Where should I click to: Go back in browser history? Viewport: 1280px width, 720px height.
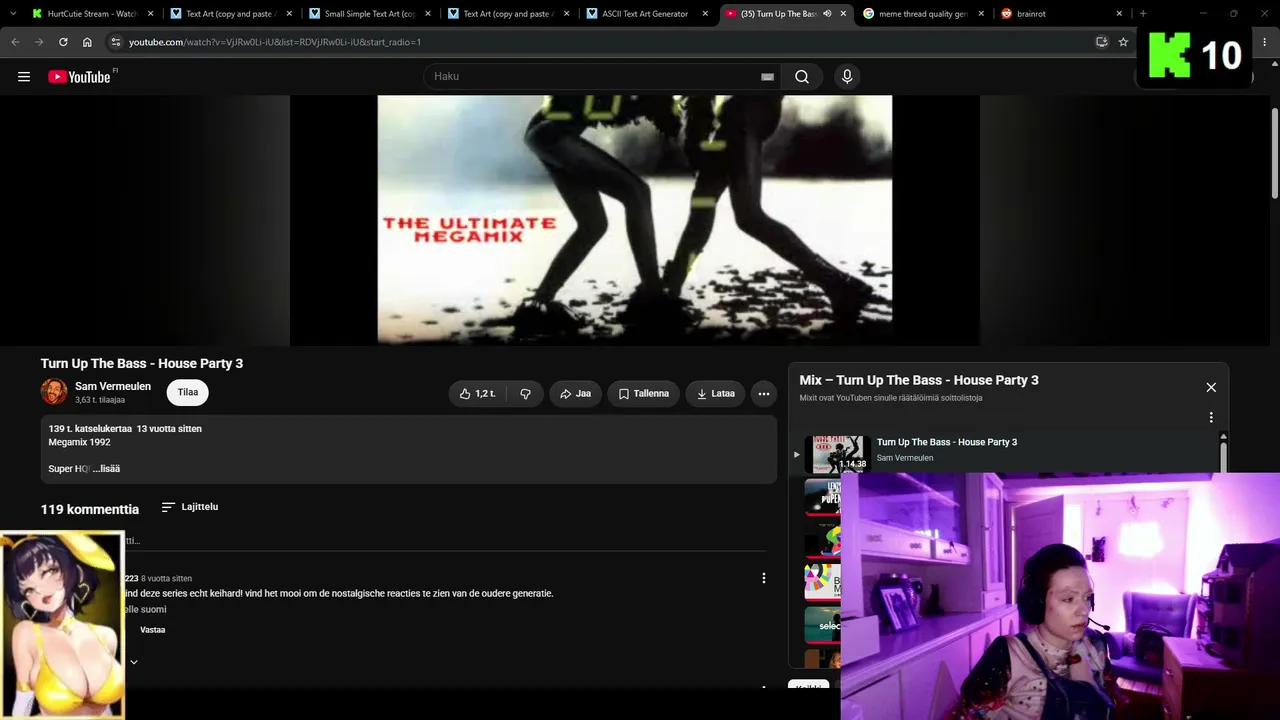[15, 42]
